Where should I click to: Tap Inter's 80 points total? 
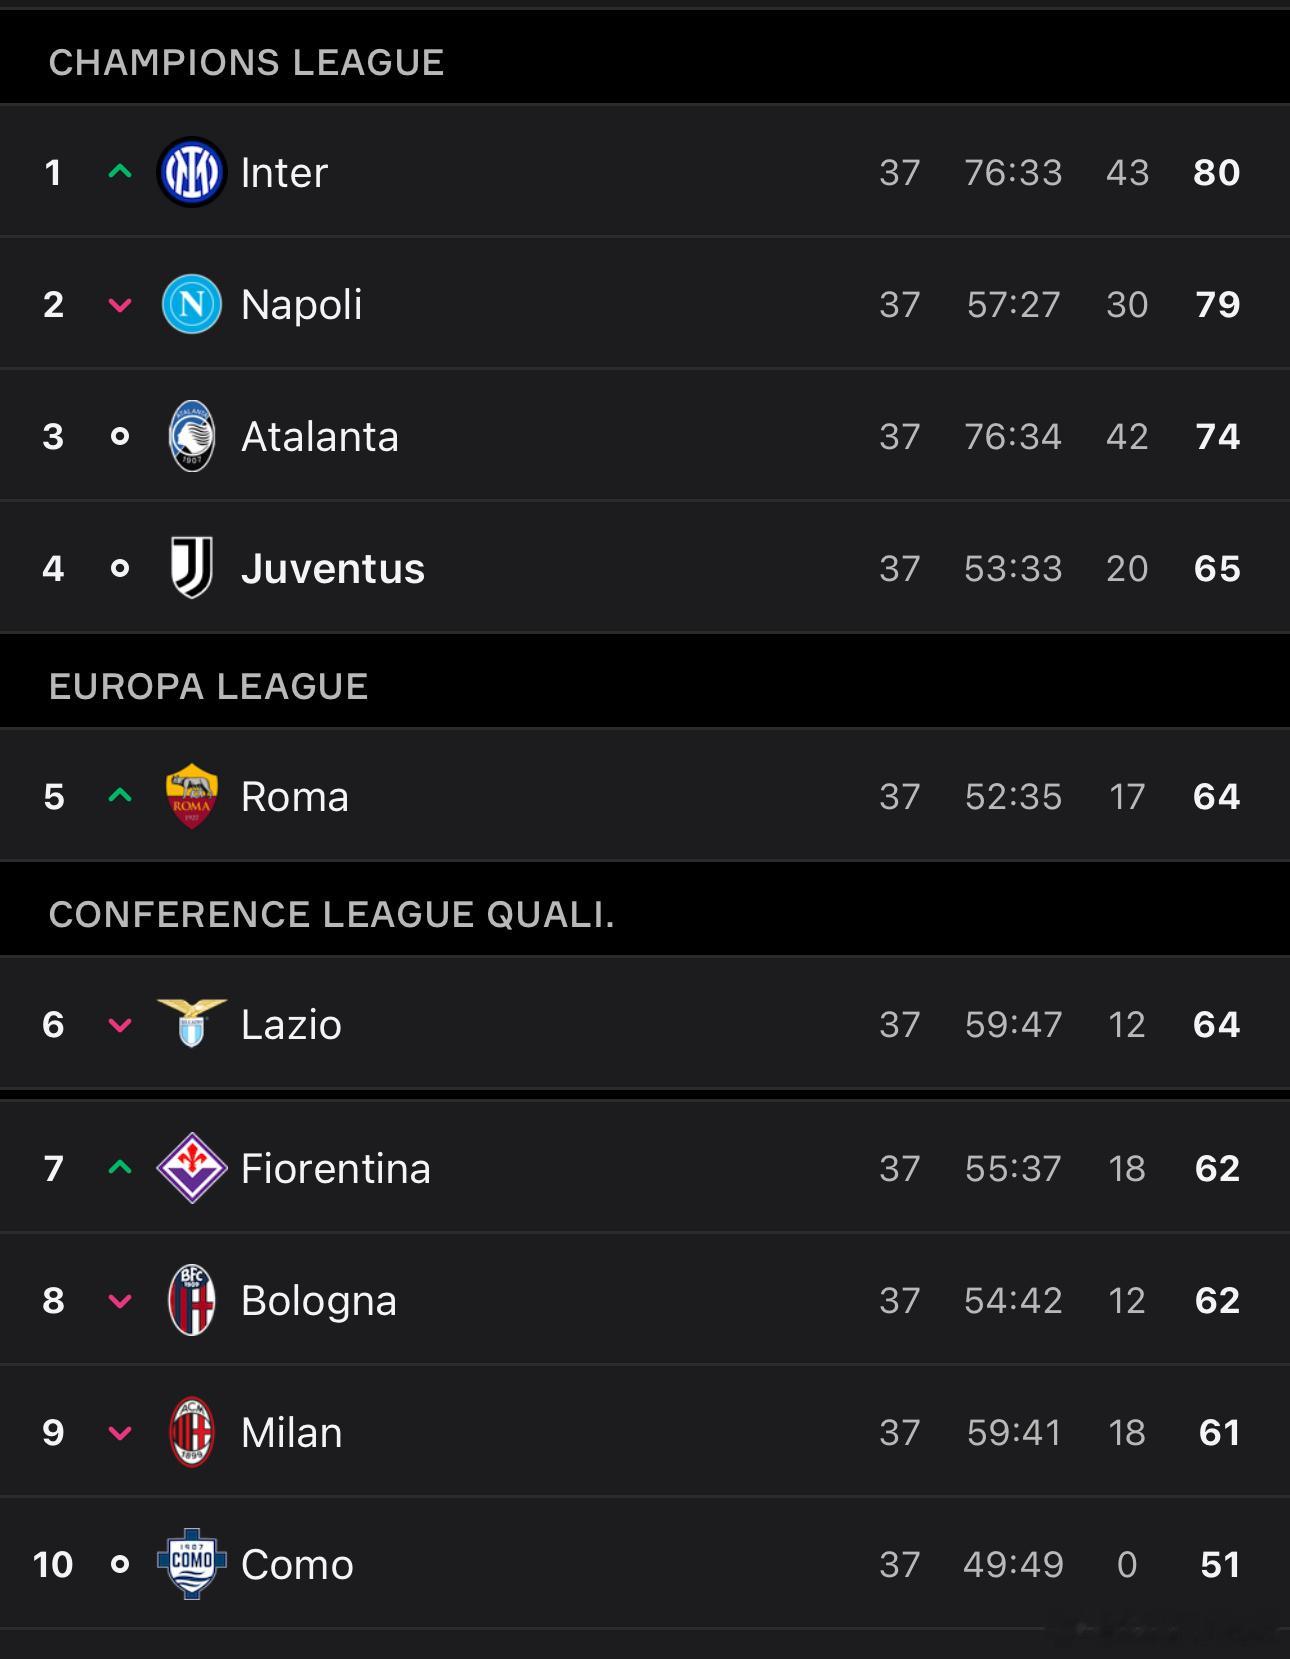pos(1217,172)
